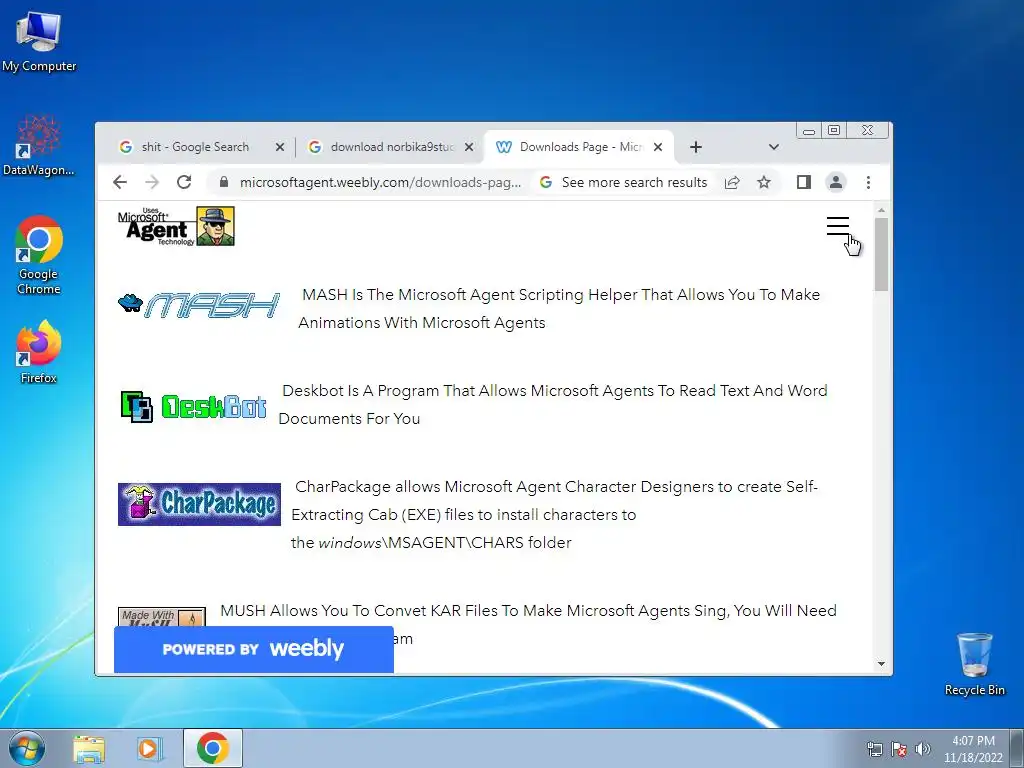Click the Made With MUSH badge
Screen dimensions: 1024x768
point(162,617)
